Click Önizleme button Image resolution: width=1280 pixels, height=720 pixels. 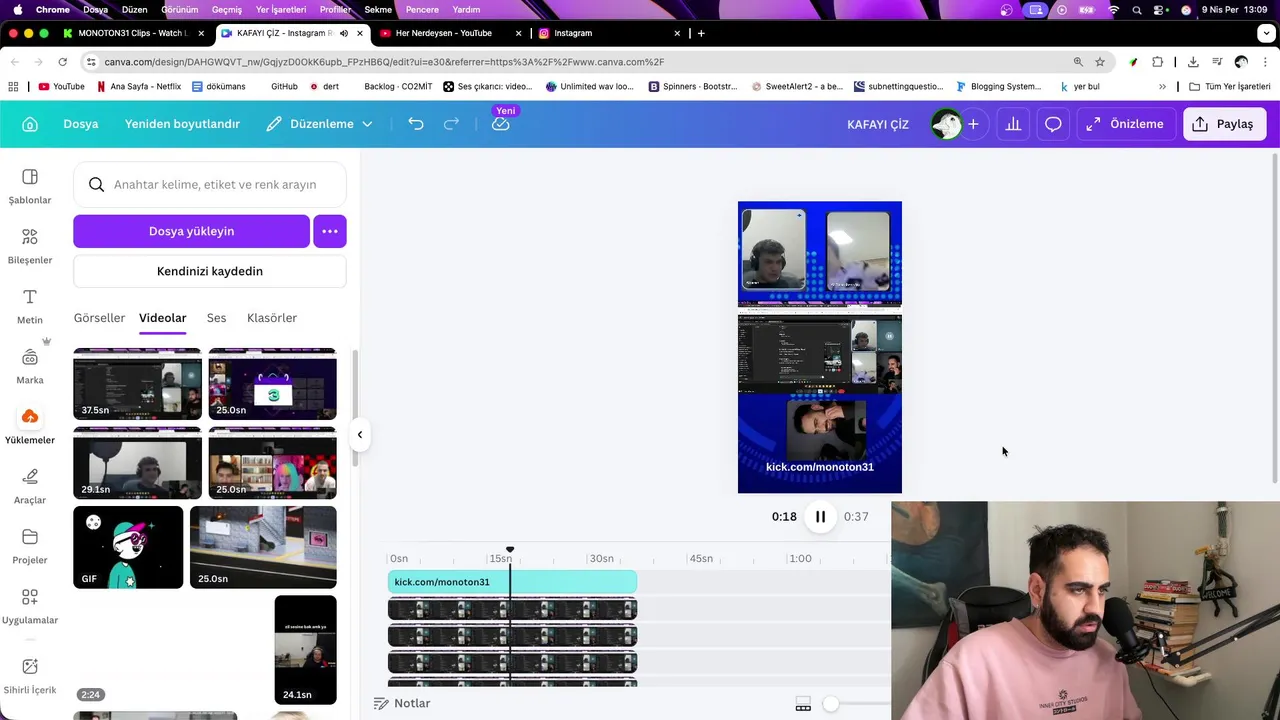pyautogui.click(x=1126, y=124)
